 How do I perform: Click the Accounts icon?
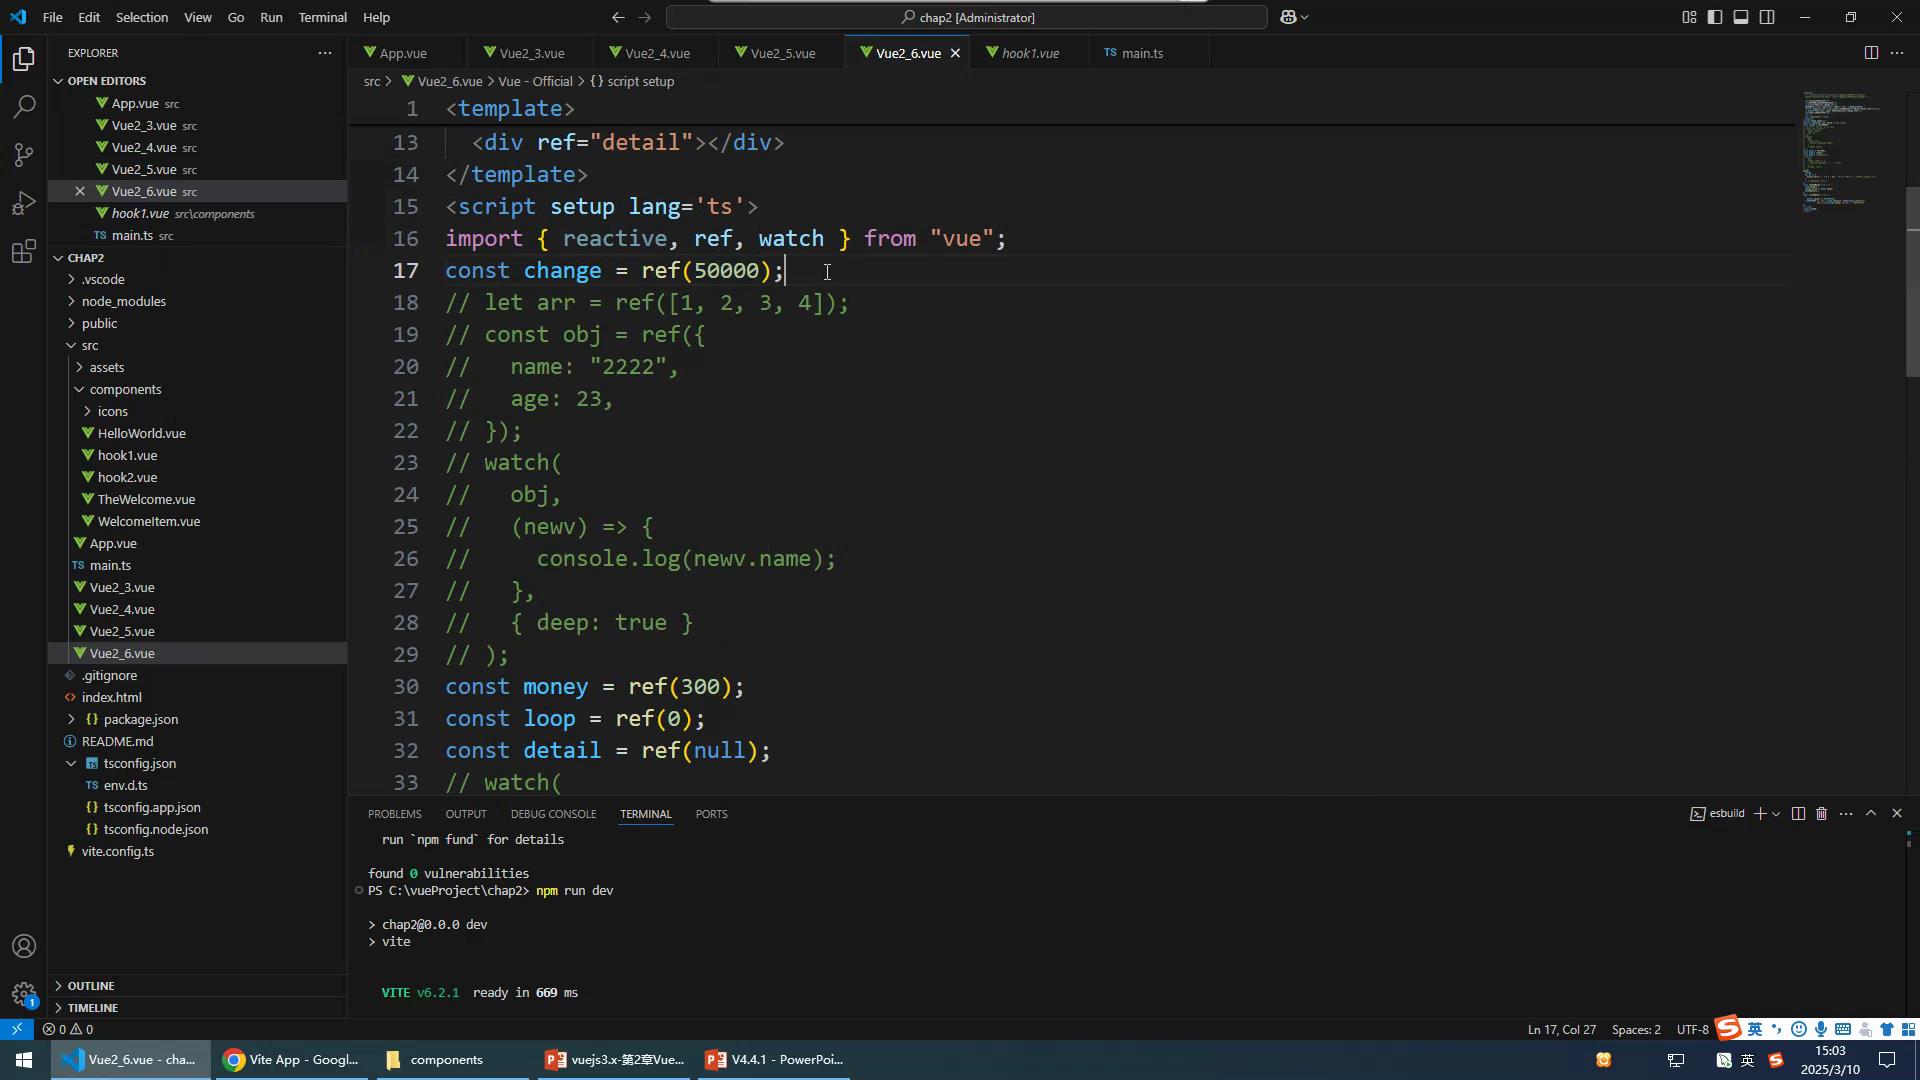click(24, 946)
